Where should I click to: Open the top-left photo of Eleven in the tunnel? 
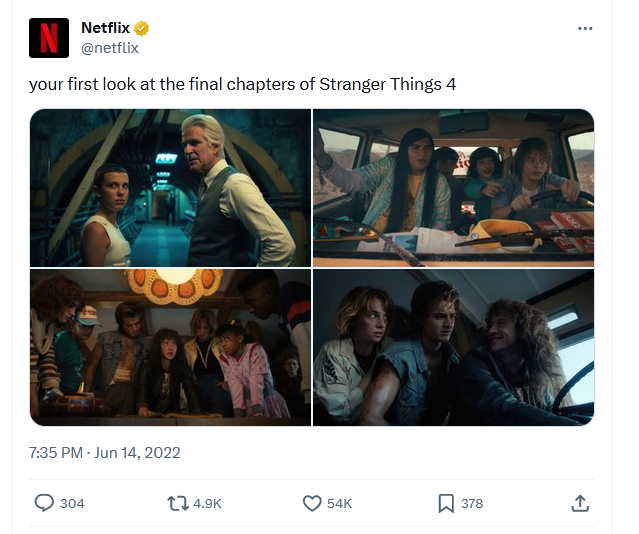pos(170,187)
